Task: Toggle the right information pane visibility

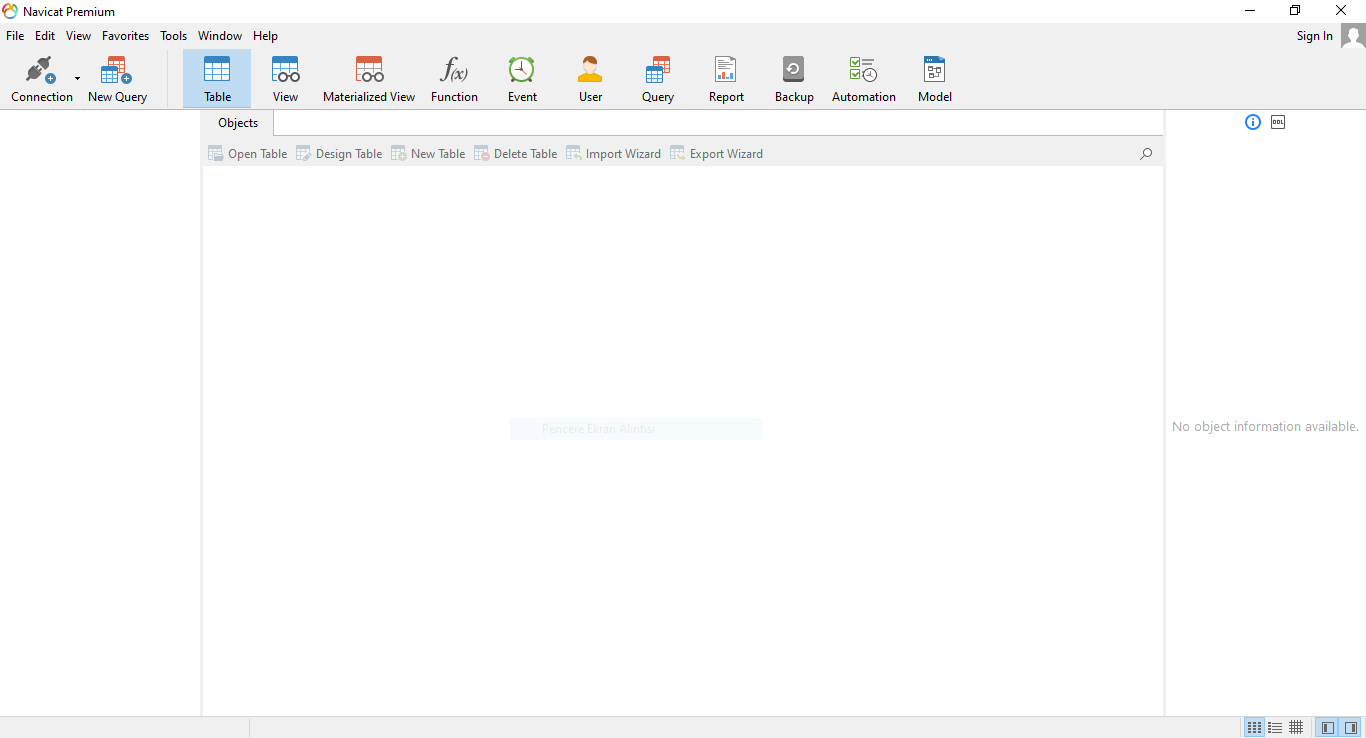Action: [1351, 727]
